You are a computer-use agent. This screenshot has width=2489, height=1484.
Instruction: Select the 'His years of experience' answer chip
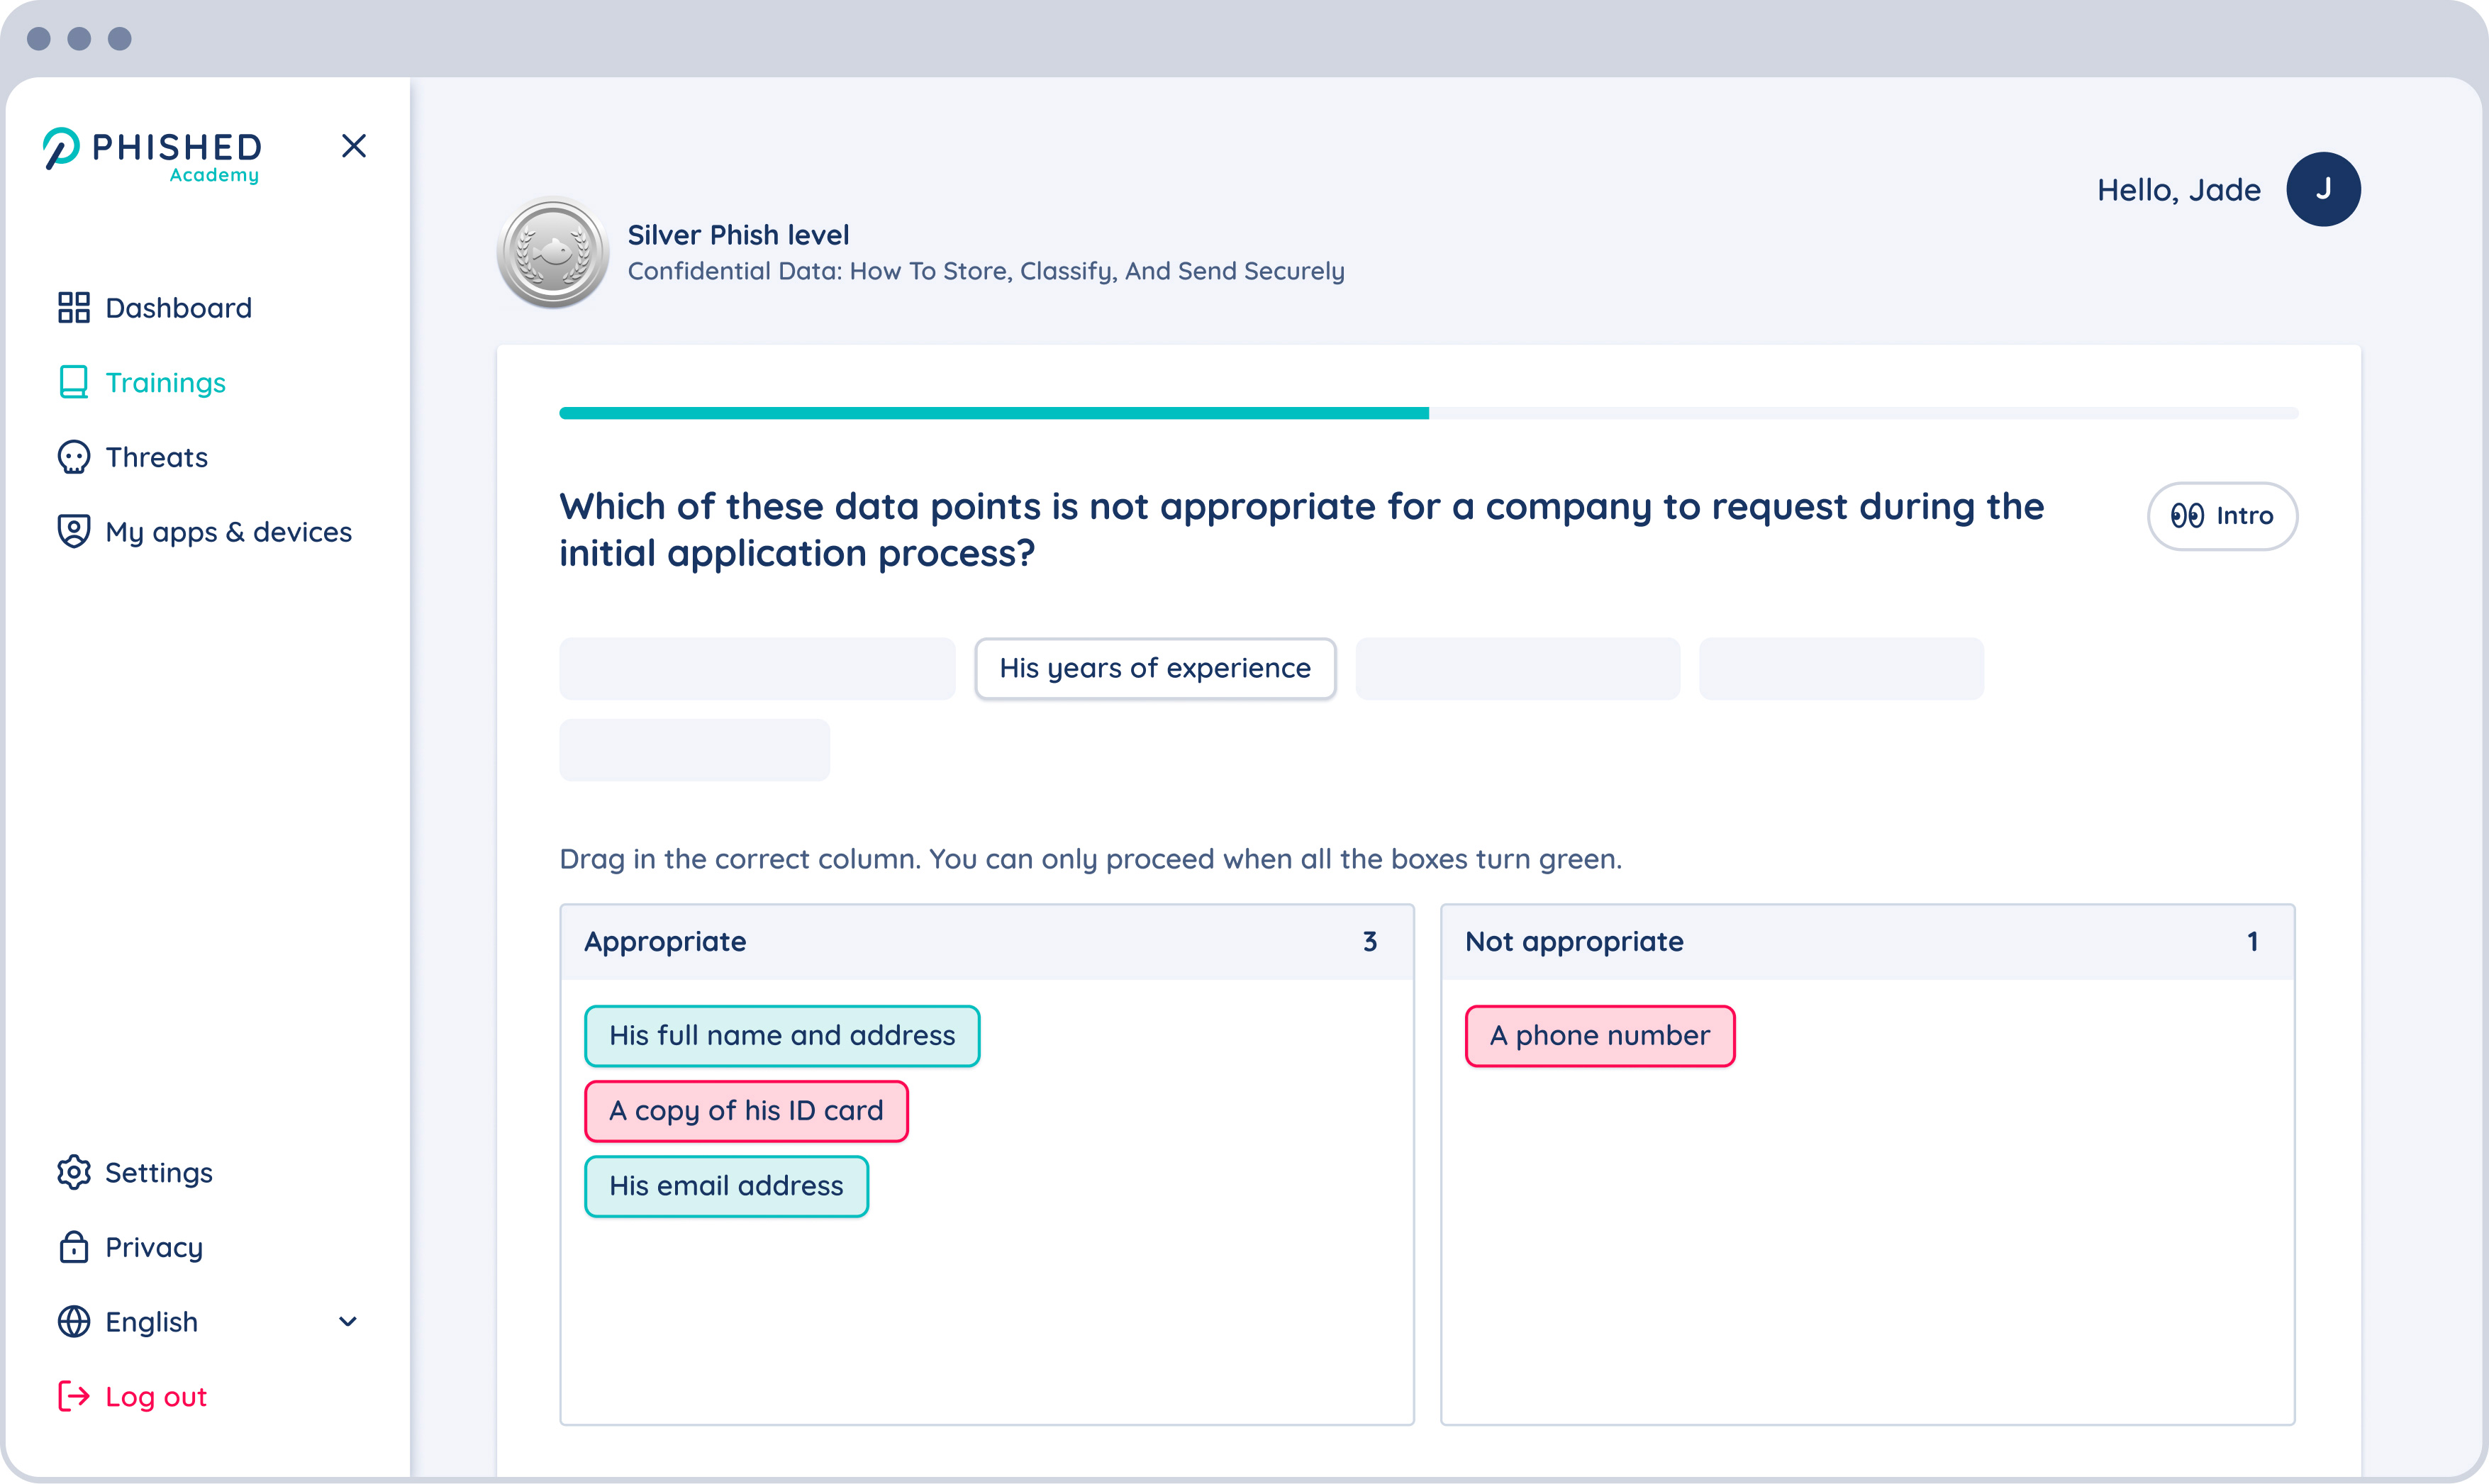tap(1155, 668)
